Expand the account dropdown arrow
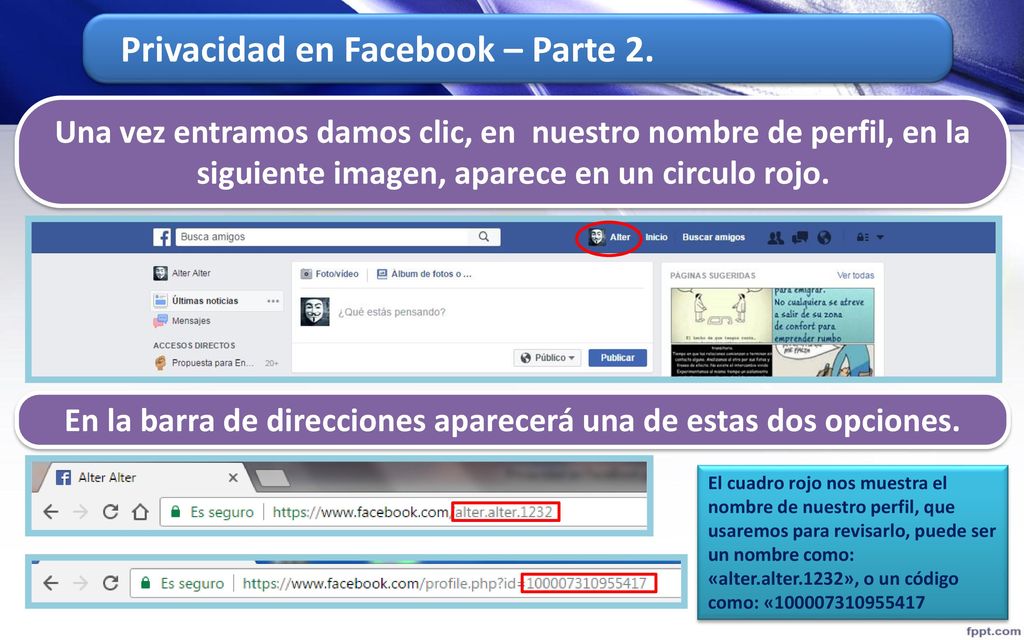Viewport: 1024px width, 640px height. click(880, 237)
